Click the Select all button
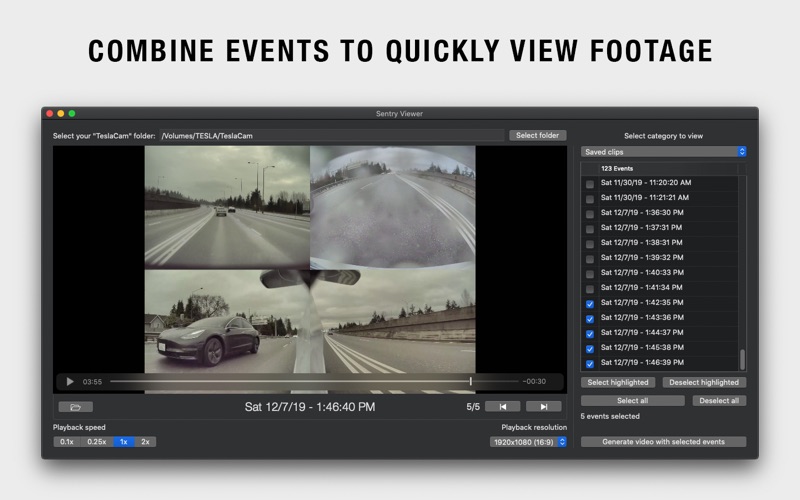 tap(633, 401)
